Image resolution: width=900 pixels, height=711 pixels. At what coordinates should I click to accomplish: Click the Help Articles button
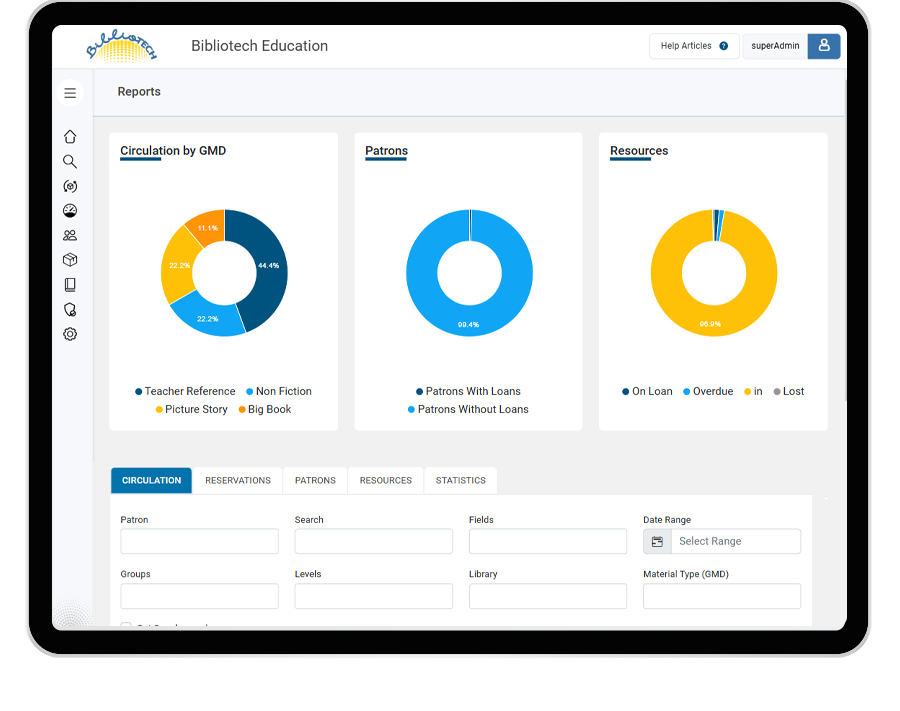point(694,46)
